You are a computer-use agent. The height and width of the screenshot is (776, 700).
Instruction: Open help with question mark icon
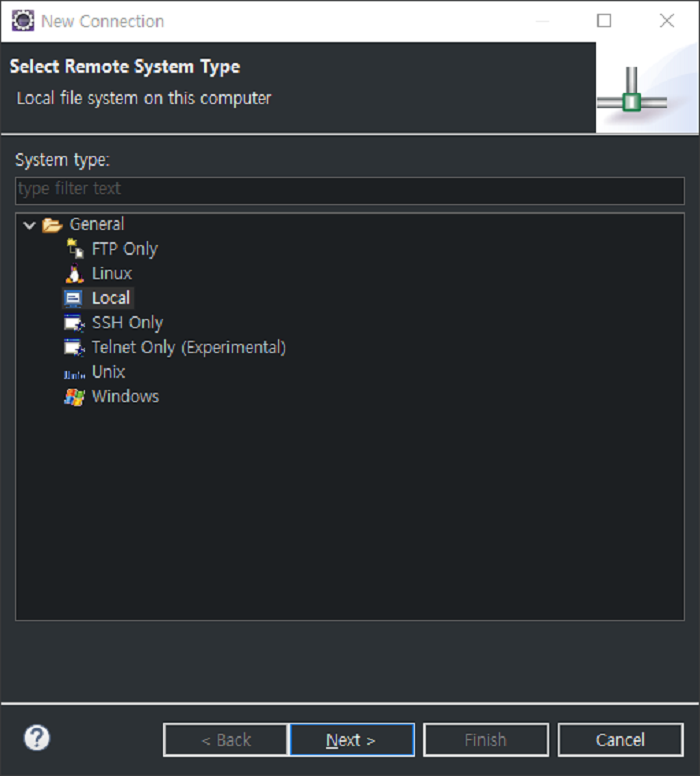(37, 738)
